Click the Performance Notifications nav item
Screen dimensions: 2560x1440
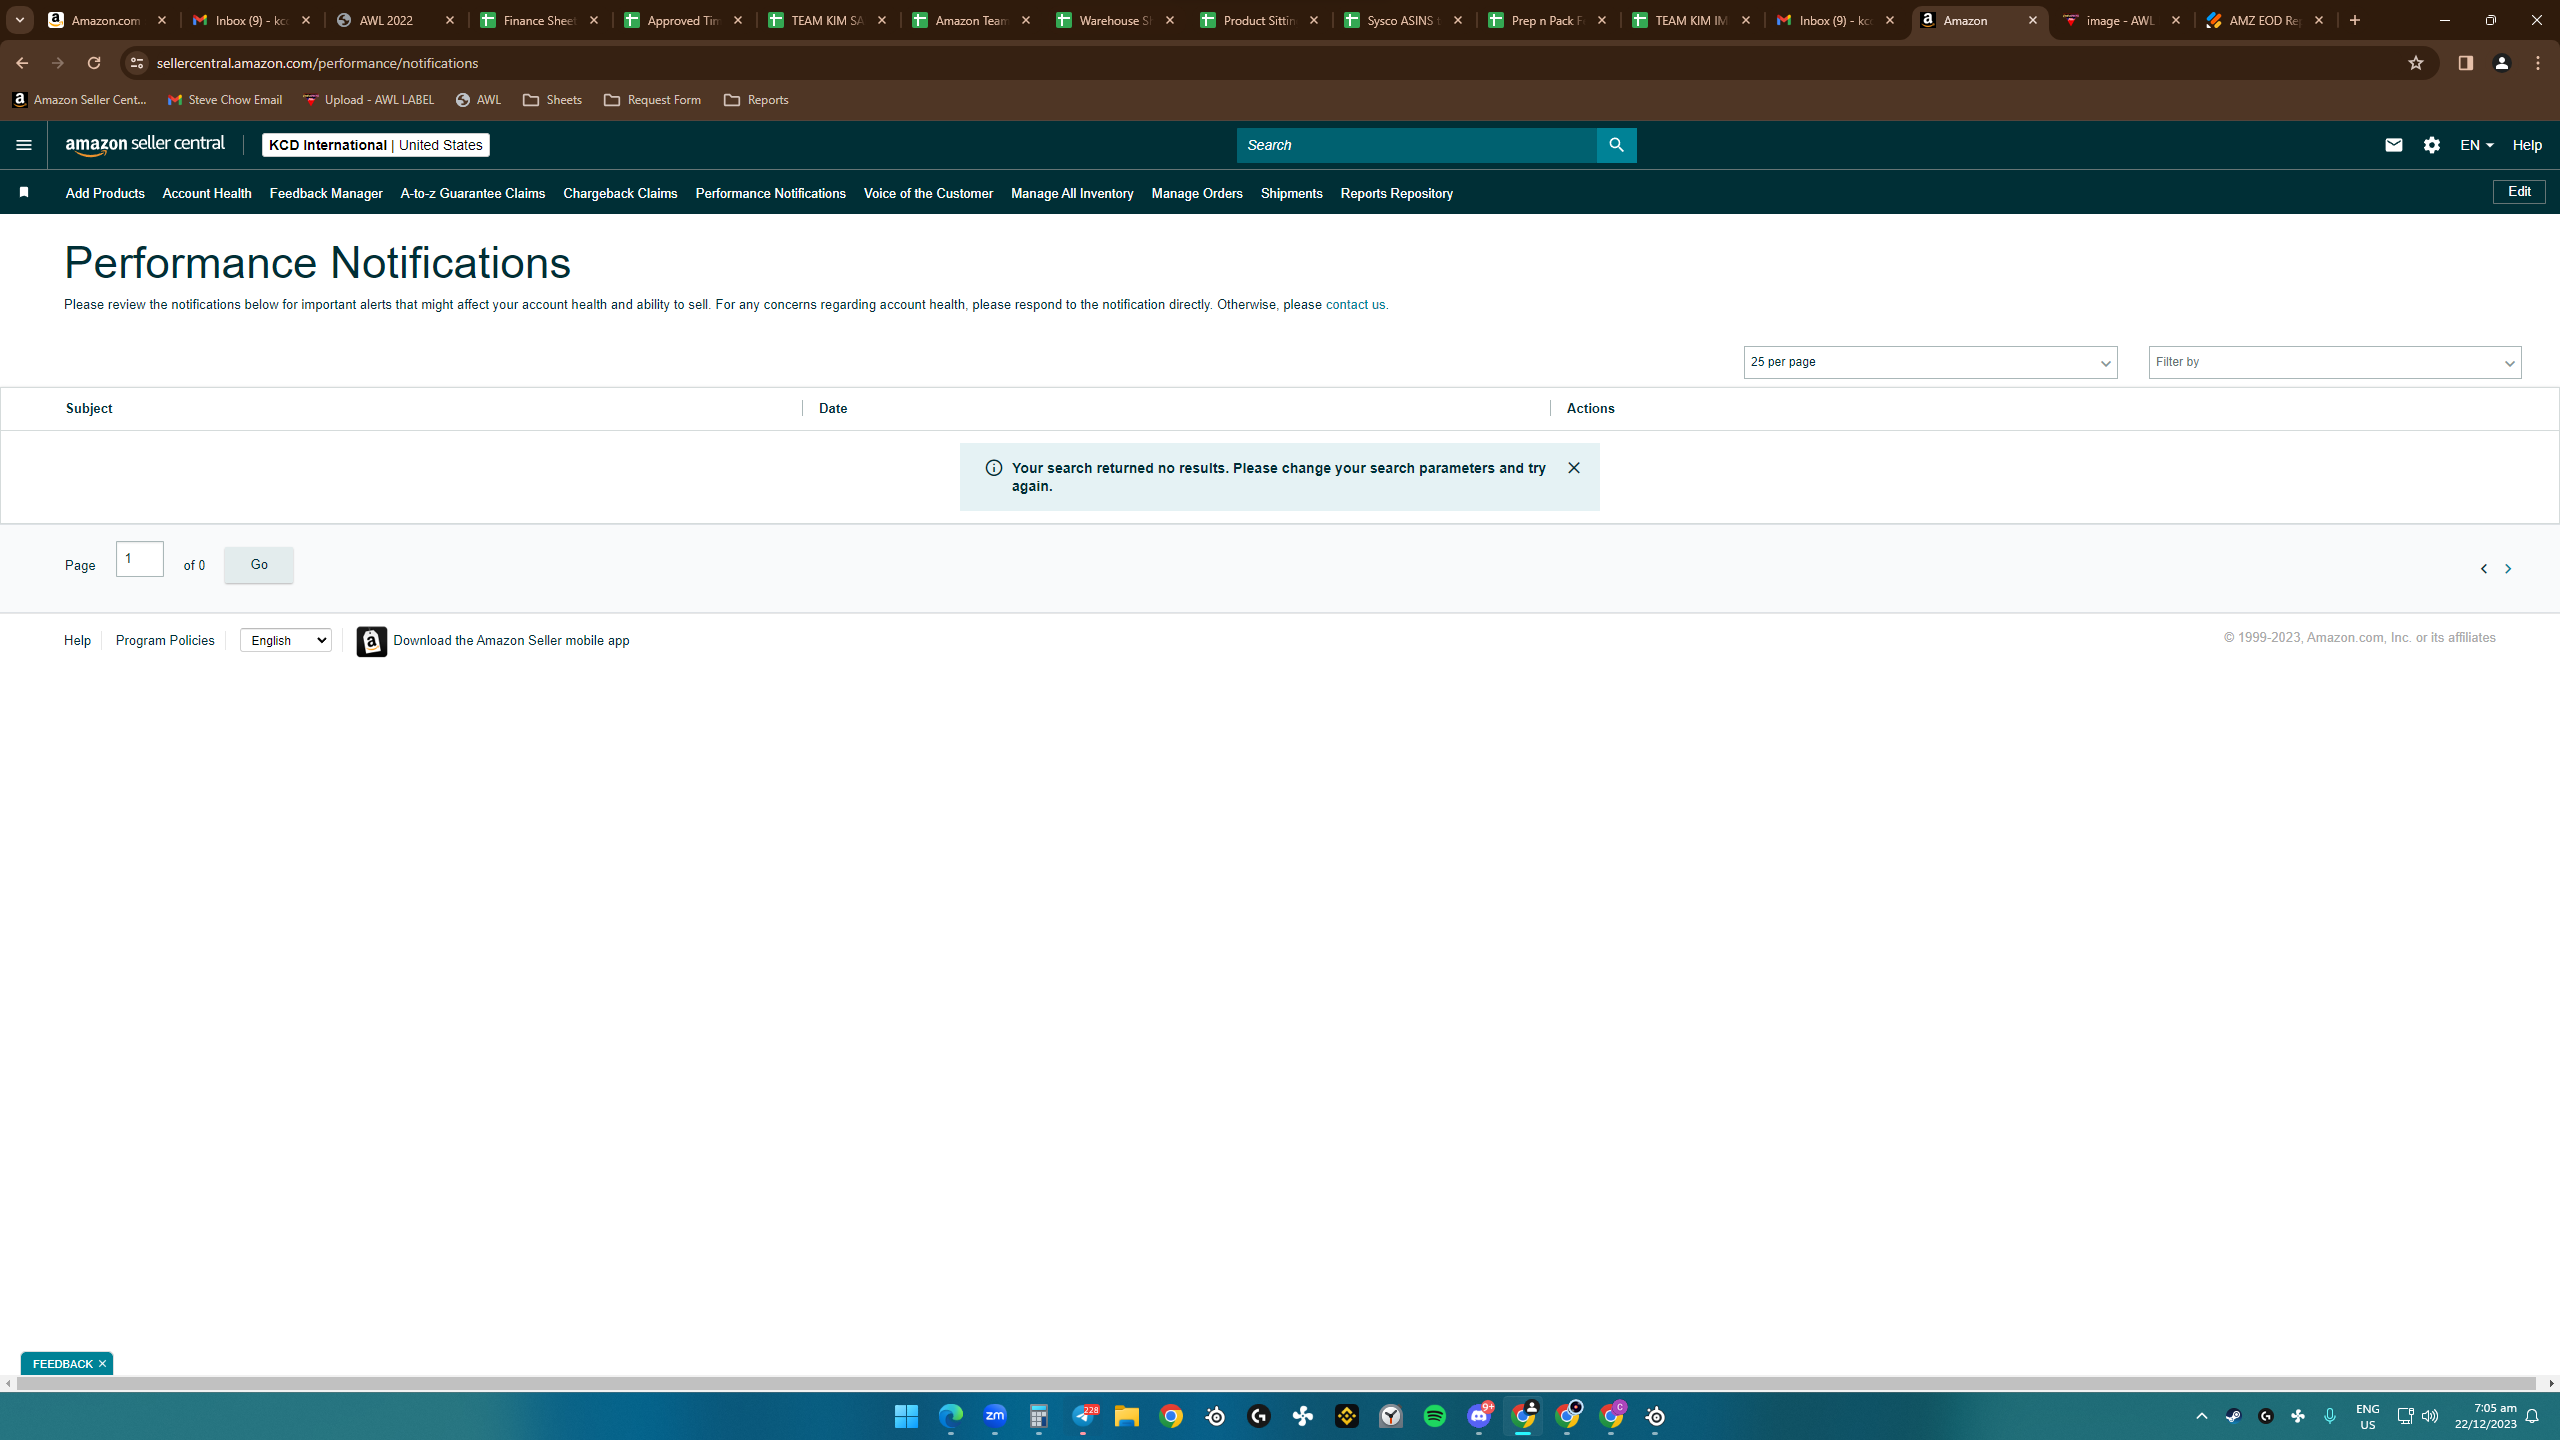pos(770,193)
